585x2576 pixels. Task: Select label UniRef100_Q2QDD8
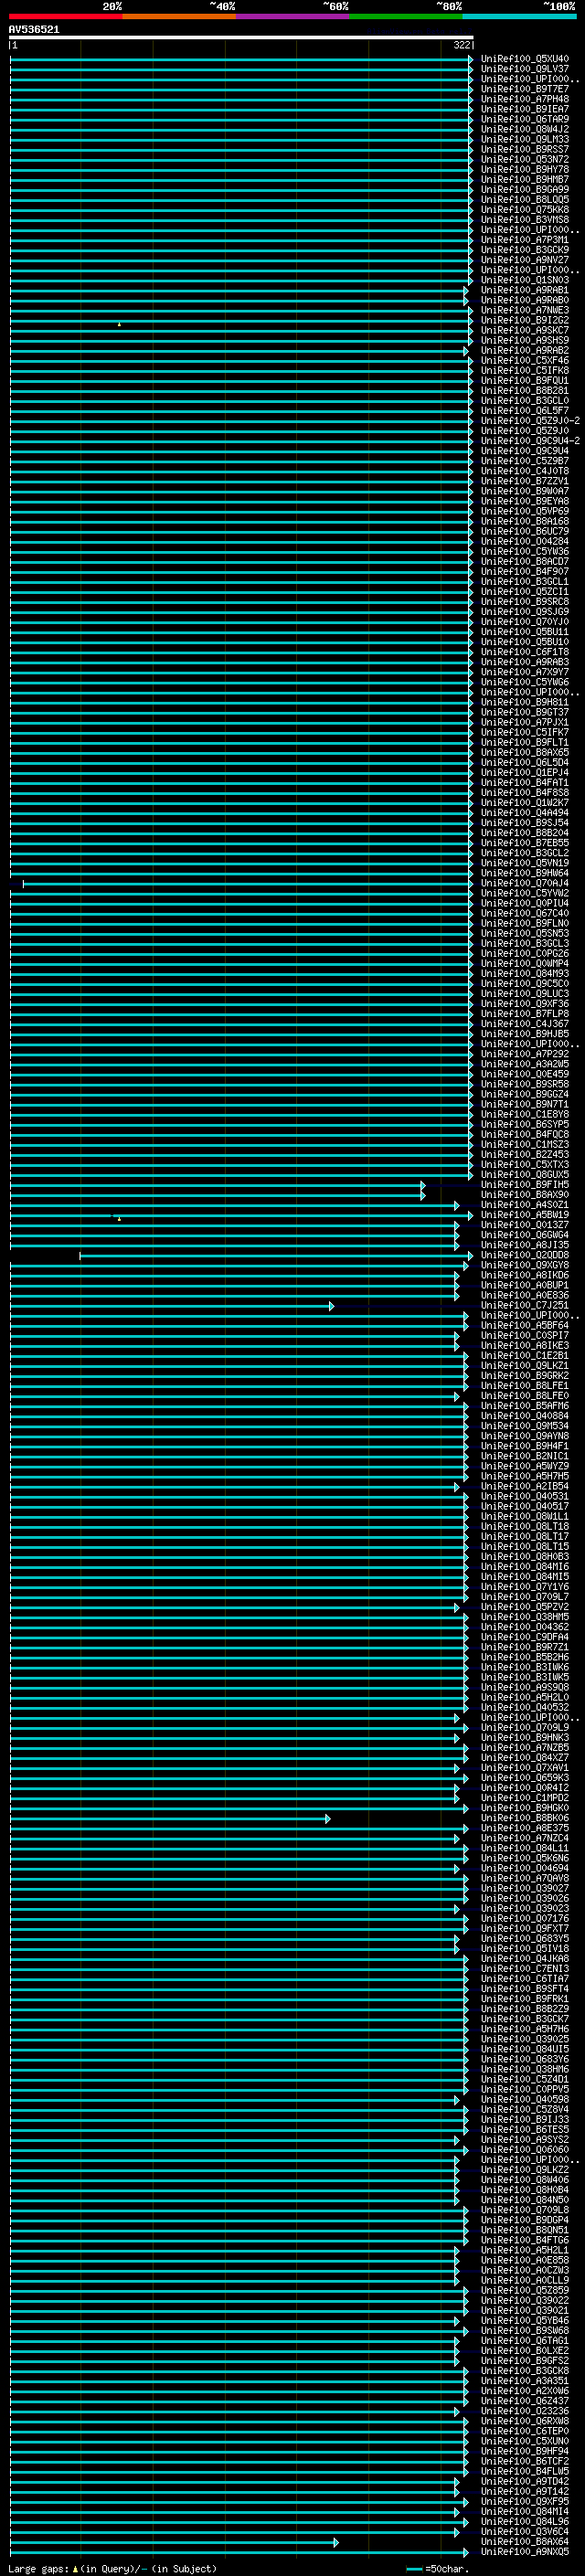pos(525,1255)
